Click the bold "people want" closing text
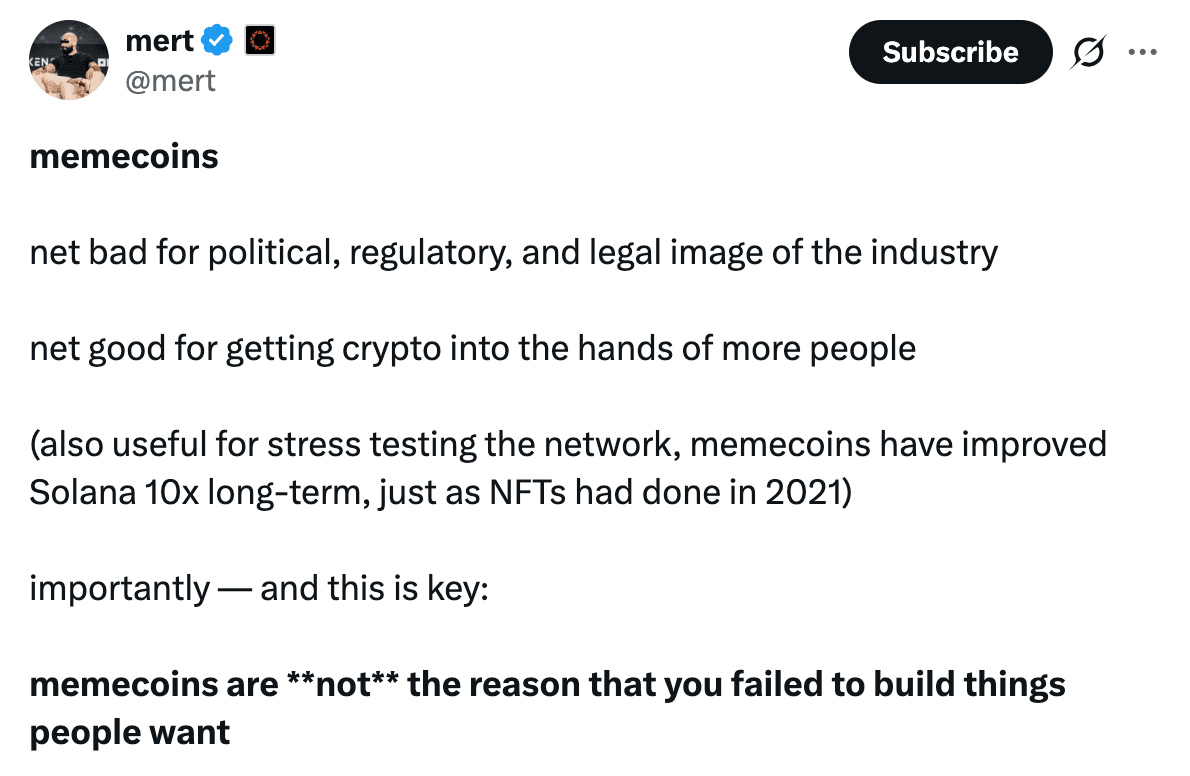 click(130, 733)
